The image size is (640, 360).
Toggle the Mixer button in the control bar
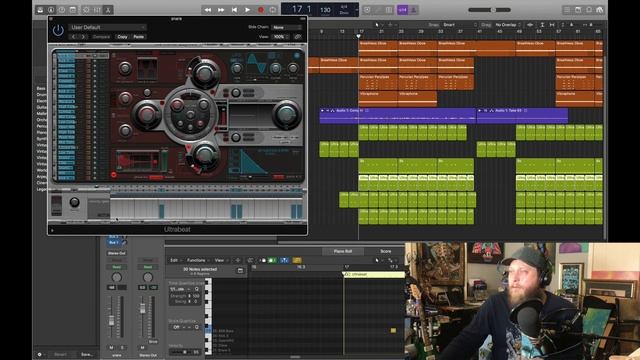(97, 10)
